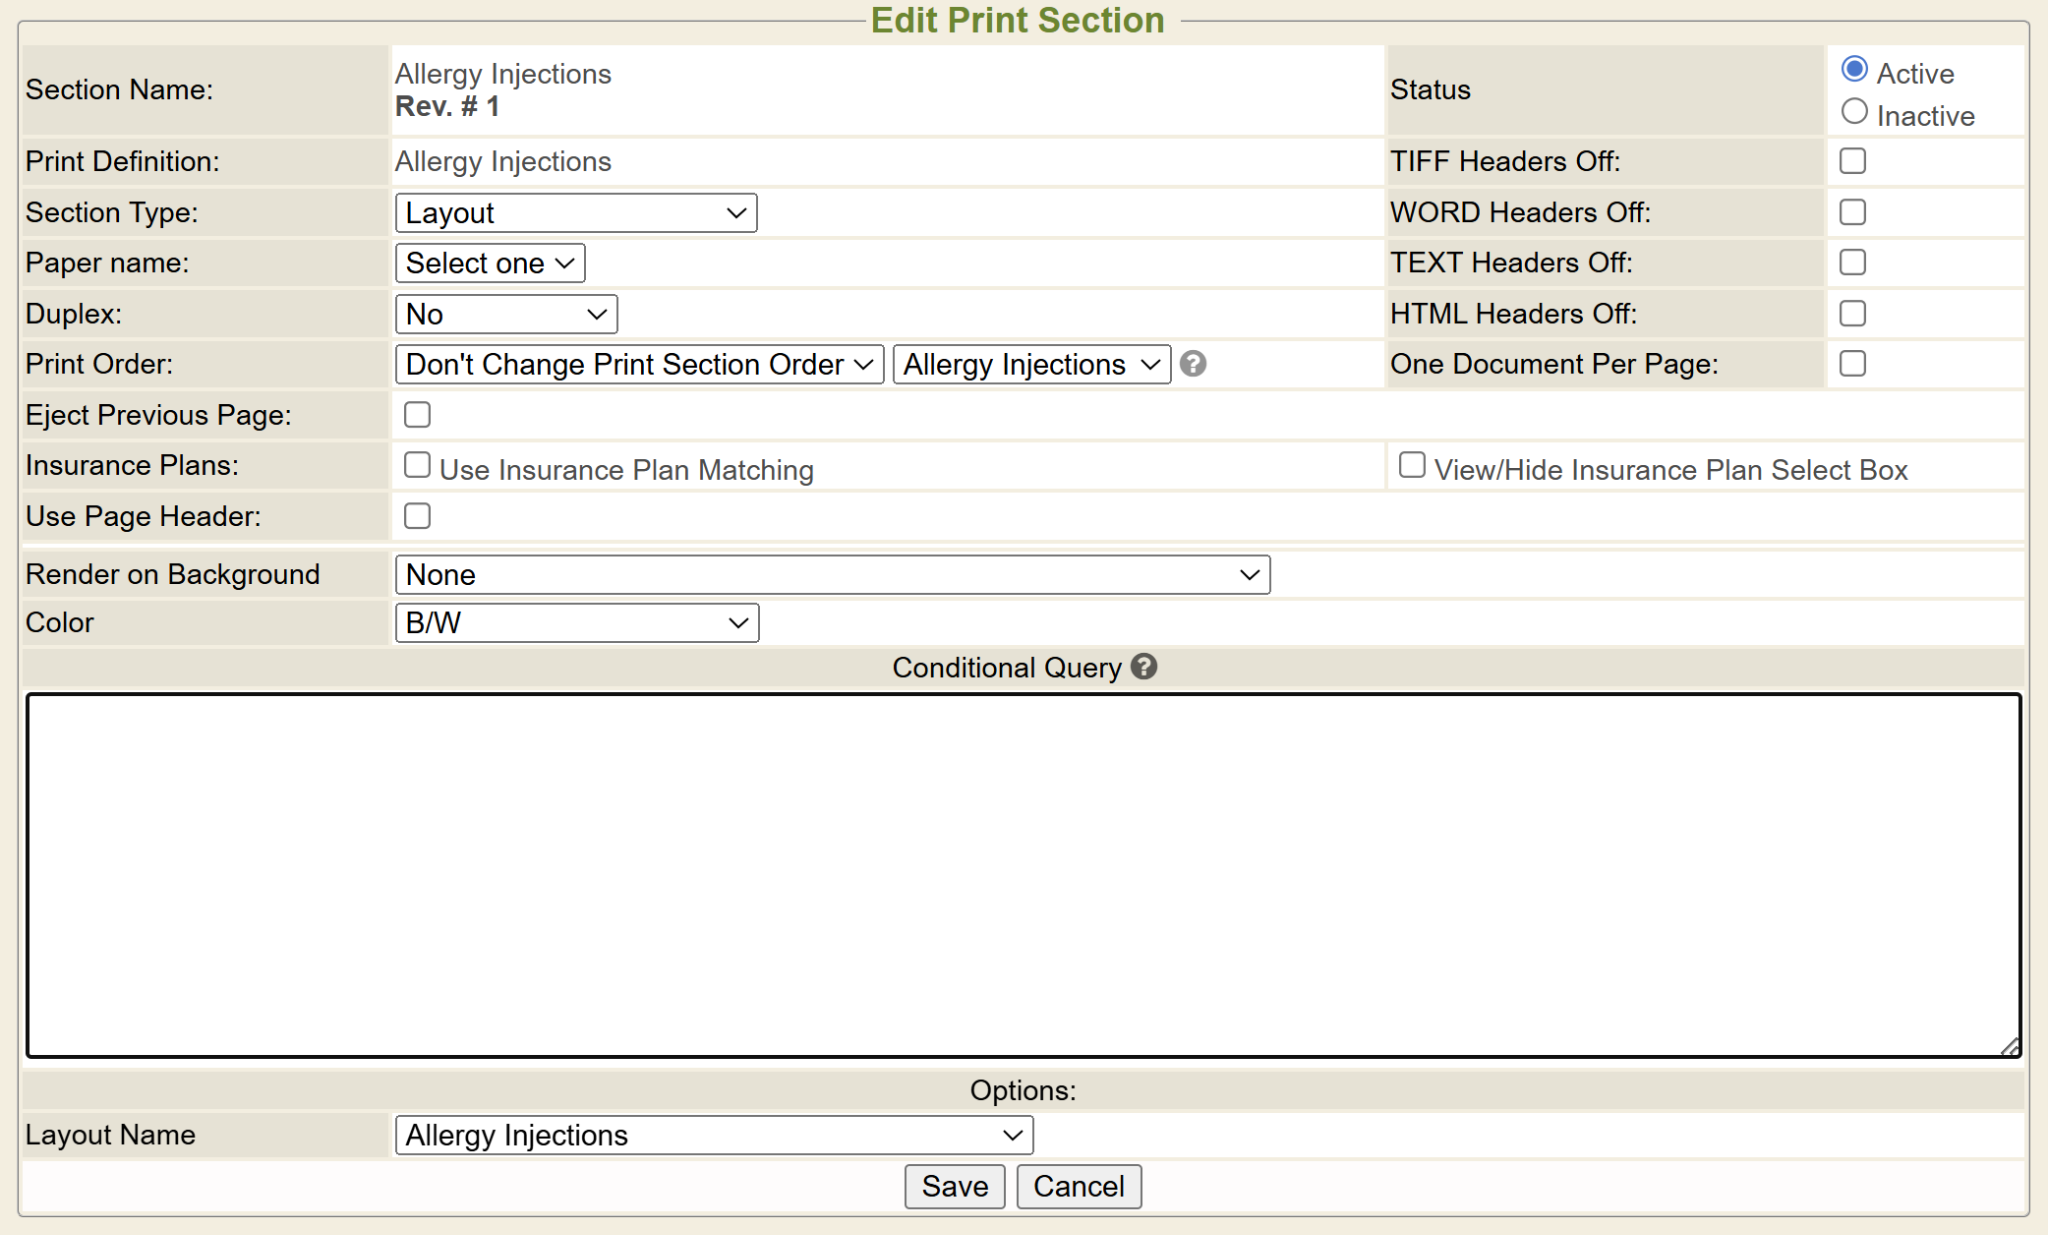Check Use Page Header box
Screen dimensions: 2048x1235
417,516
